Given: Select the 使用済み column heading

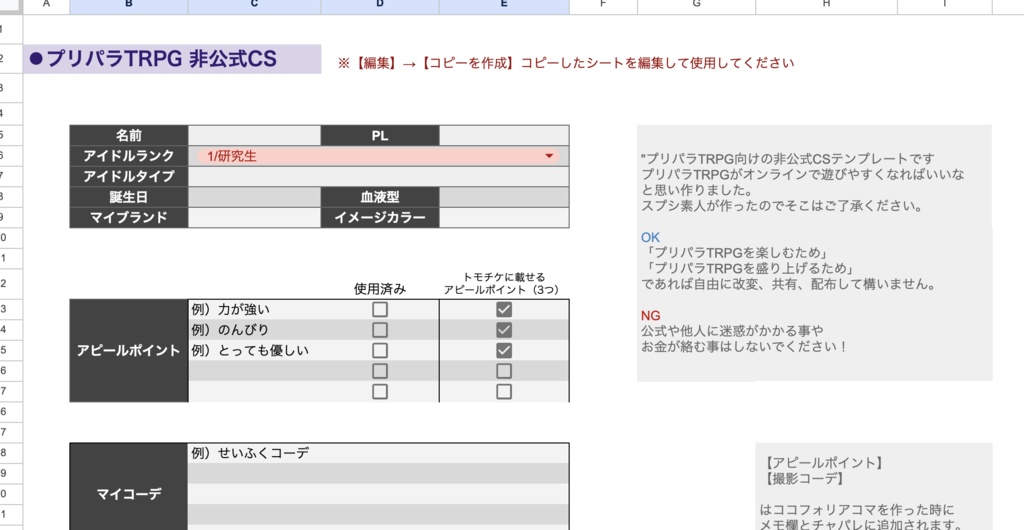Looking at the screenshot, I should pyautogui.click(x=379, y=289).
